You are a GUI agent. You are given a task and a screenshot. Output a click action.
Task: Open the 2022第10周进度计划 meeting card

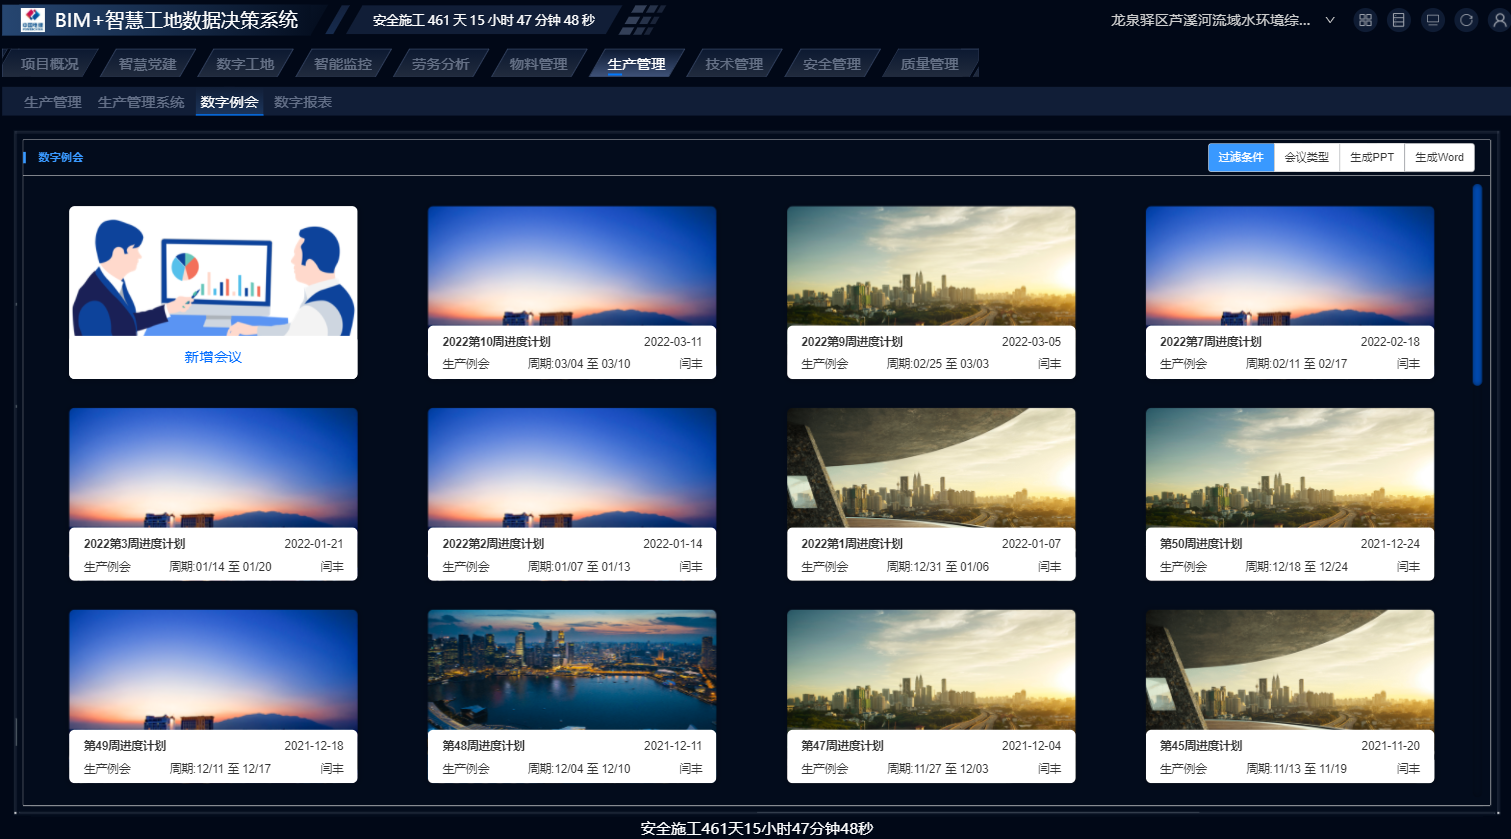pyautogui.click(x=572, y=292)
